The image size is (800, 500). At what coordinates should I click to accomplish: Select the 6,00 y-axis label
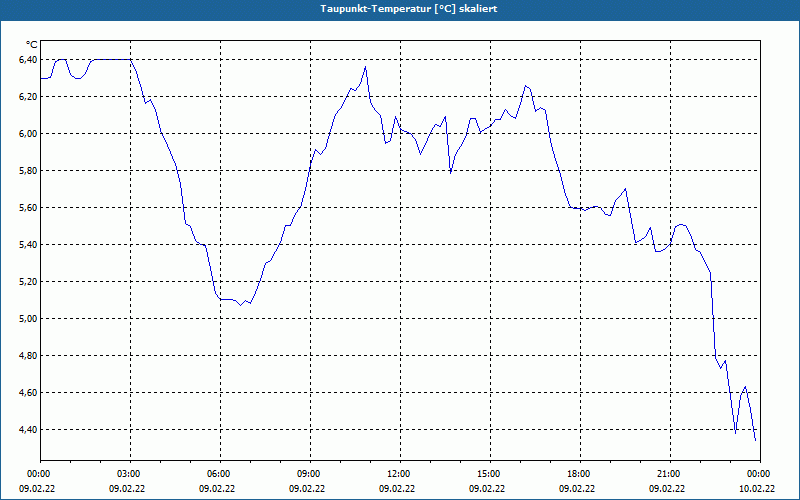(28, 134)
